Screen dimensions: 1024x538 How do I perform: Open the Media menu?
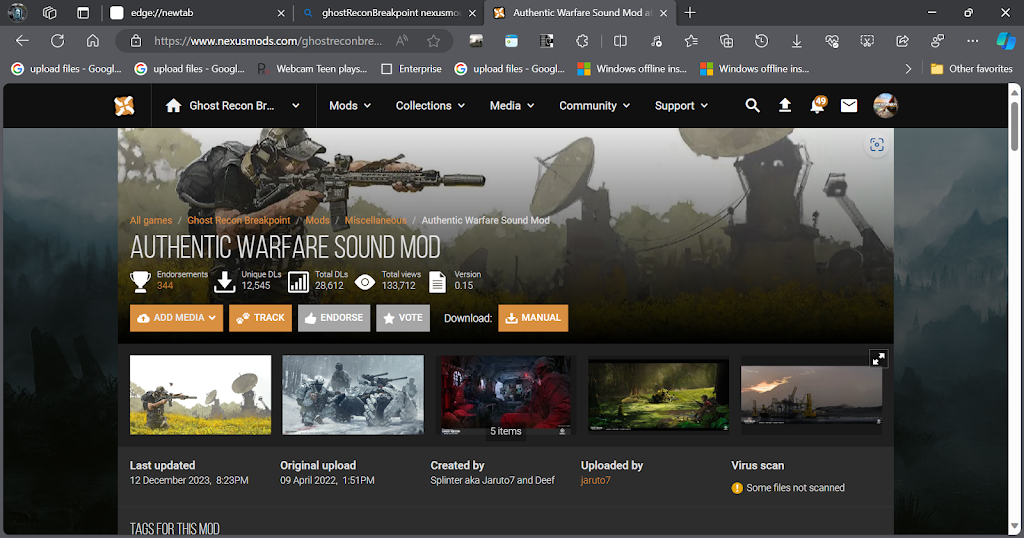[512, 106]
